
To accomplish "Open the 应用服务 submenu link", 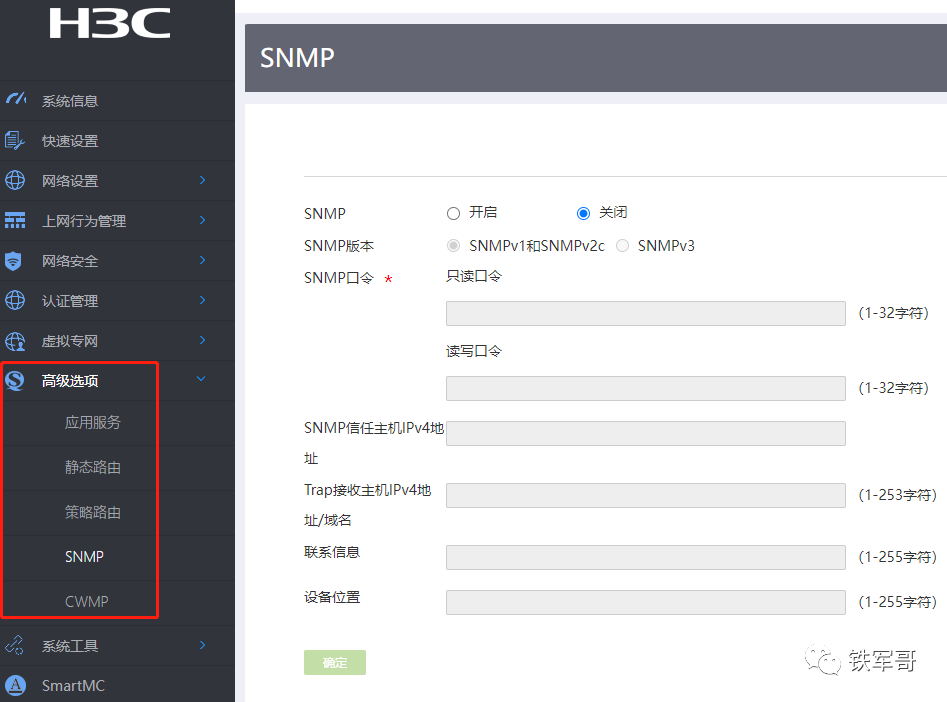I will pos(93,422).
